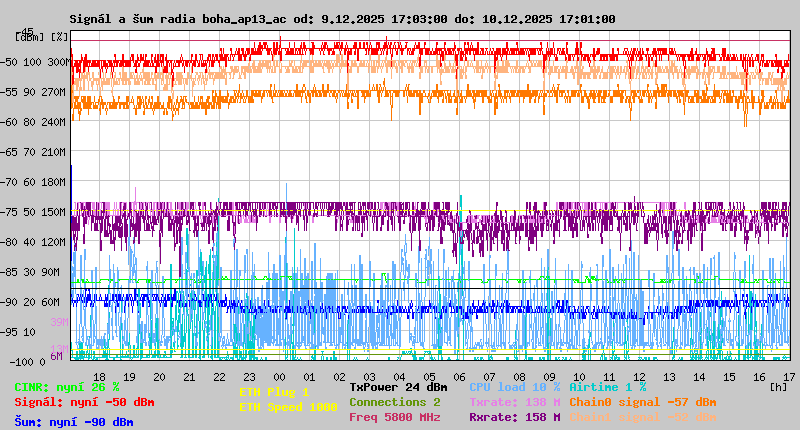Select the purple Rxrate legend entry
The height and width of the screenshot is (430, 800).
tap(514, 417)
